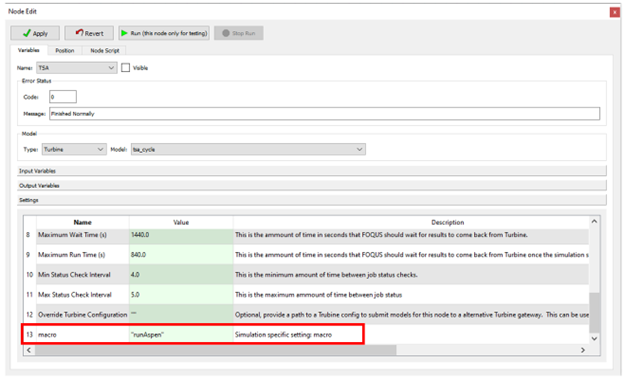The image size is (624, 380).
Task: Click the Max Status Check Interval name cell
Action: point(82,294)
